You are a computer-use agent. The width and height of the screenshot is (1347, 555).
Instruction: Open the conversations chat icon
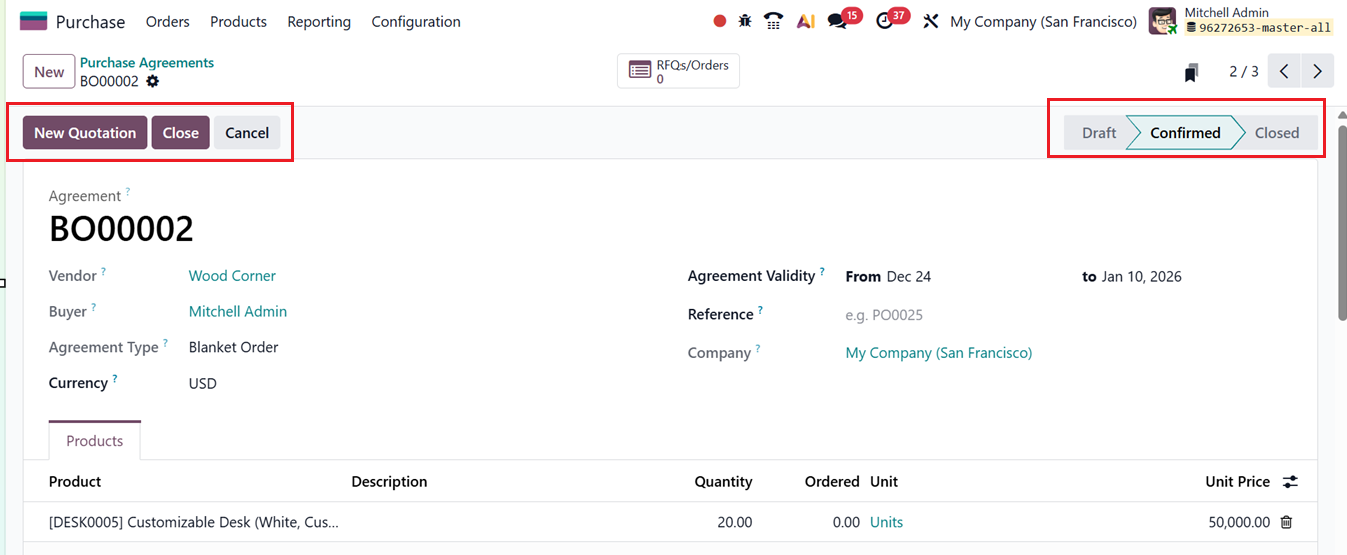(x=837, y=21)
